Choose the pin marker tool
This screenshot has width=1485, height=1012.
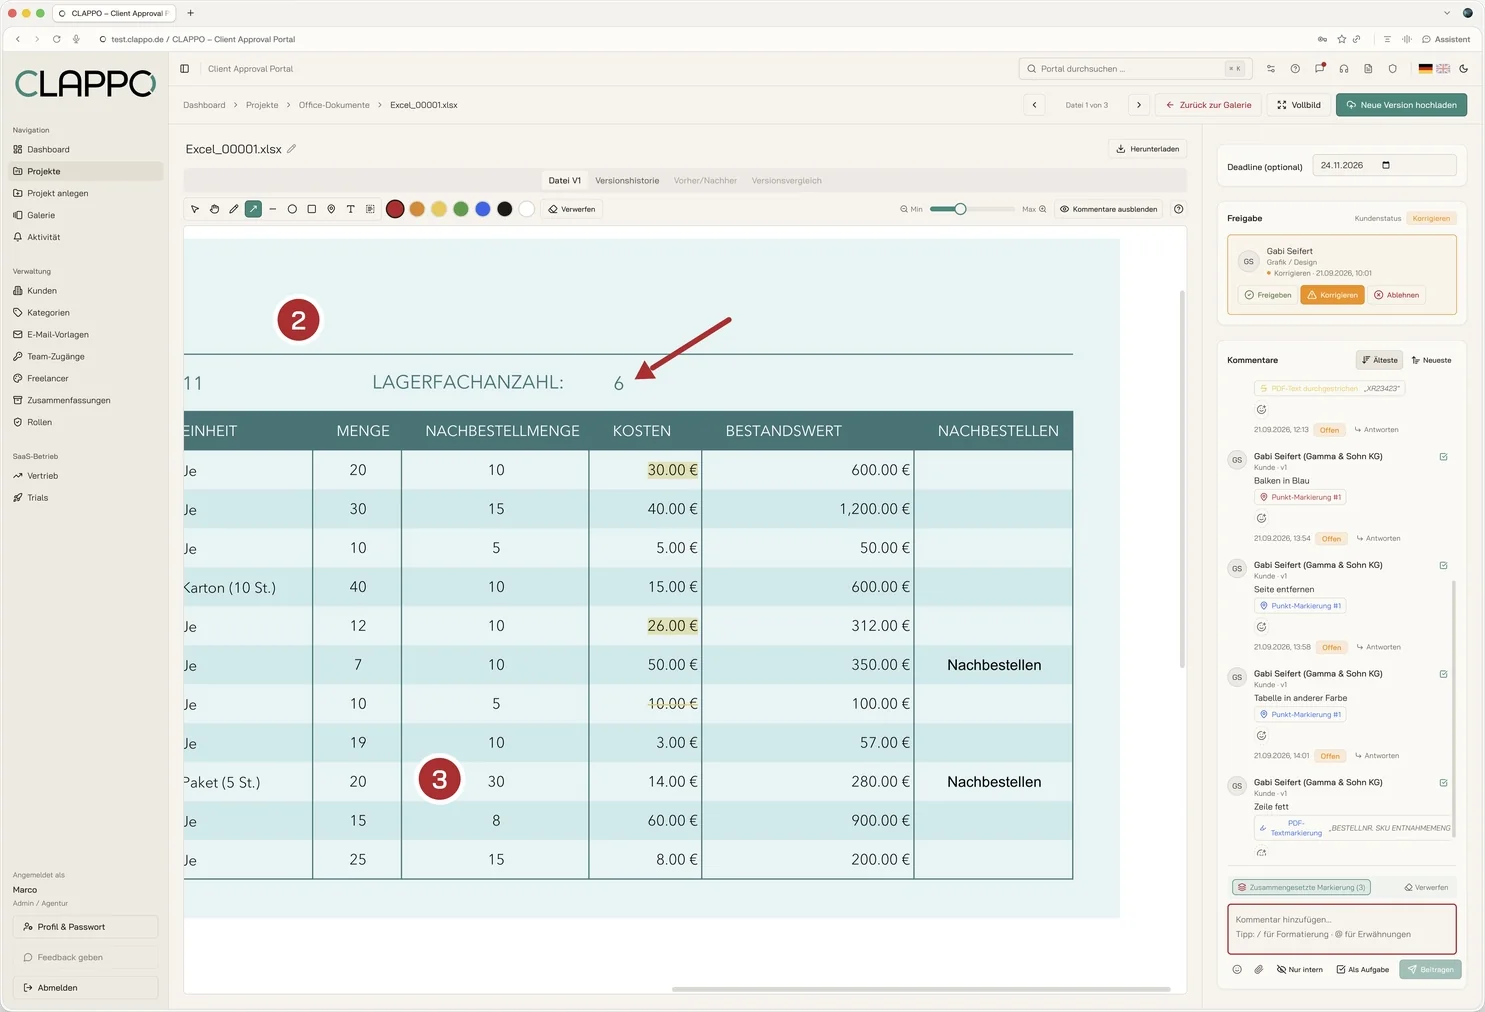(331, 209)
